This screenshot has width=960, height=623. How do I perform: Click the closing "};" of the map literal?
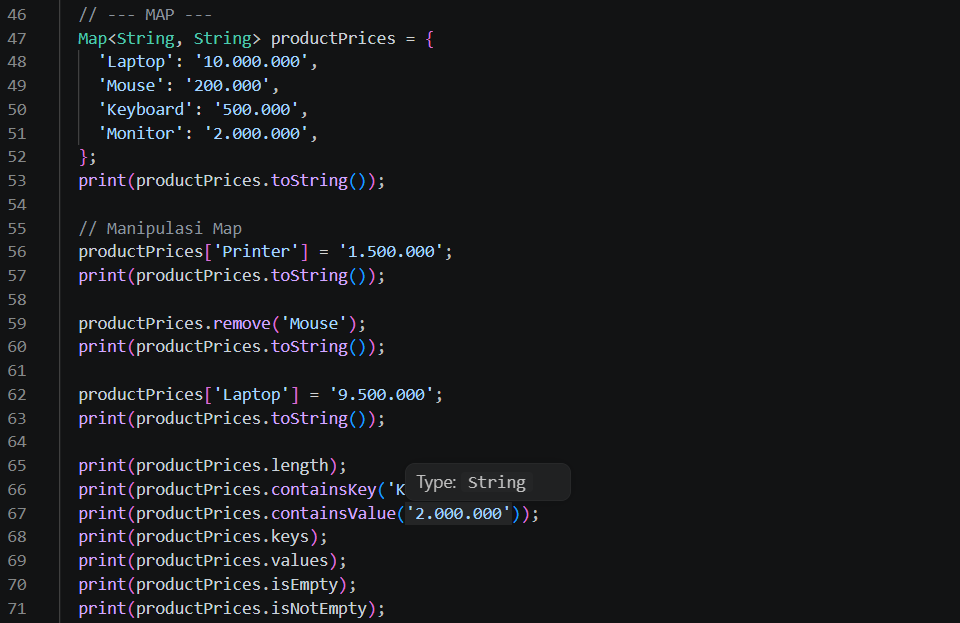(x=88, y=157)
